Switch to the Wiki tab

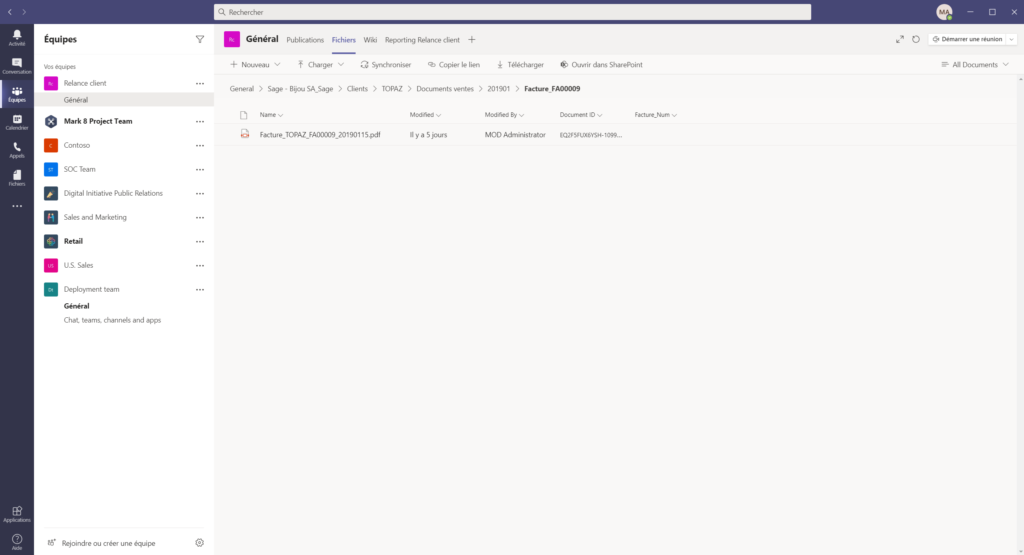pos(370,40)
